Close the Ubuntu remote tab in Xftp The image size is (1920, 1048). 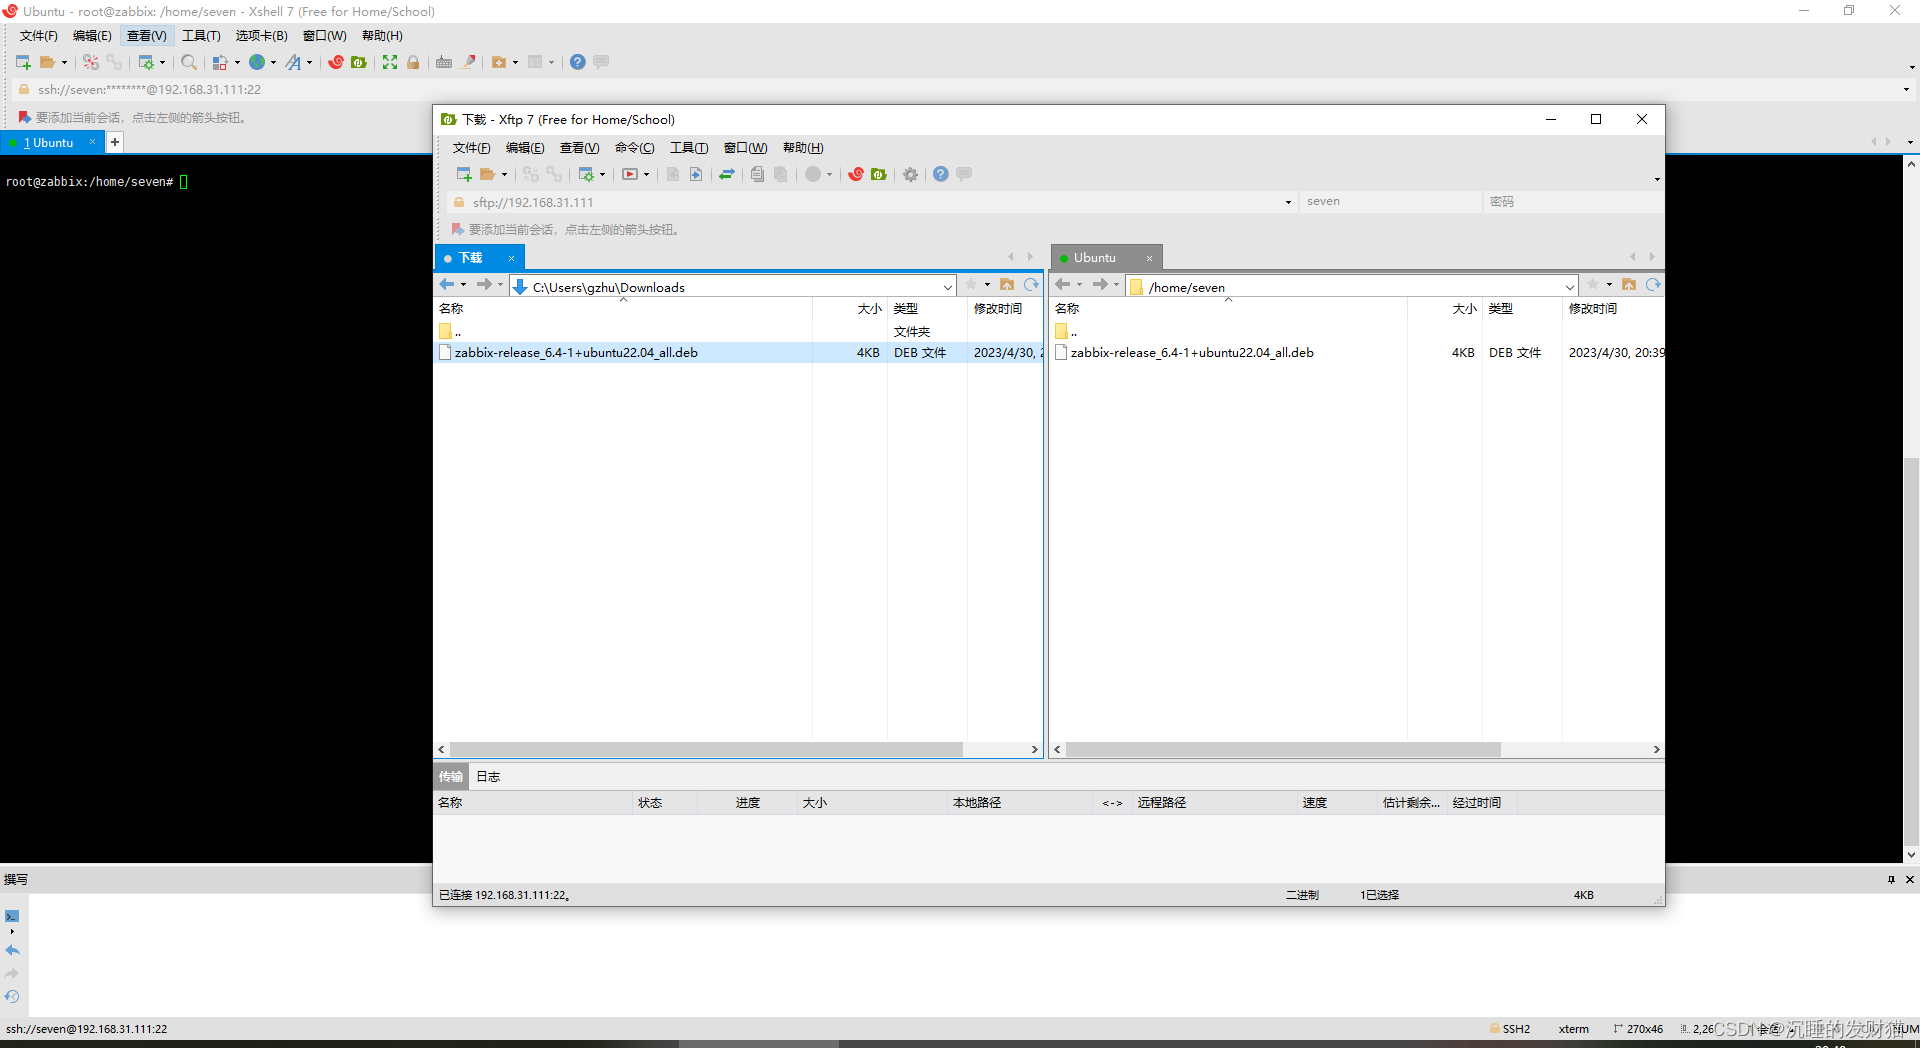click(x=1149, y=258)
